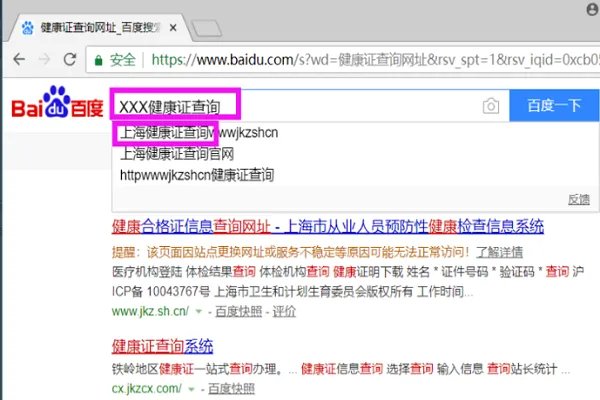Screen dimensions: 600x400
Task: Open a new empty browser tab
Action: pos(206,28)
